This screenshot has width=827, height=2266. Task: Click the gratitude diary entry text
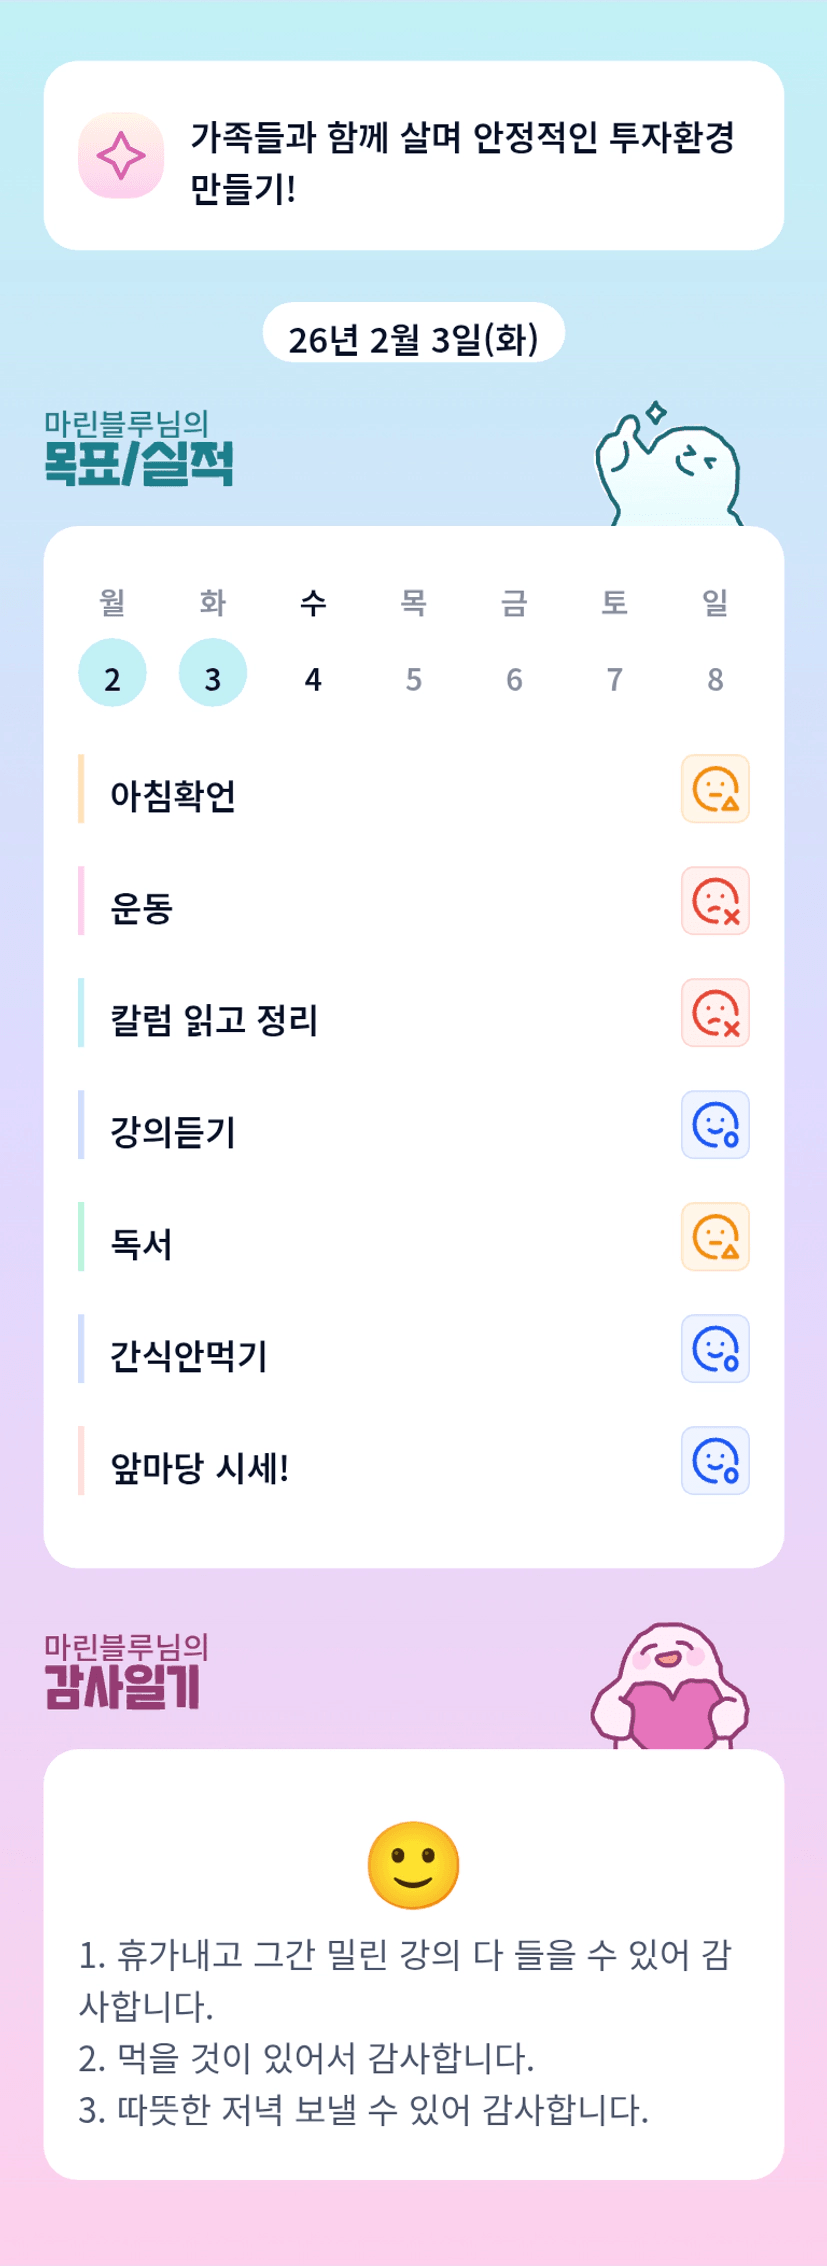(405, 2031)
